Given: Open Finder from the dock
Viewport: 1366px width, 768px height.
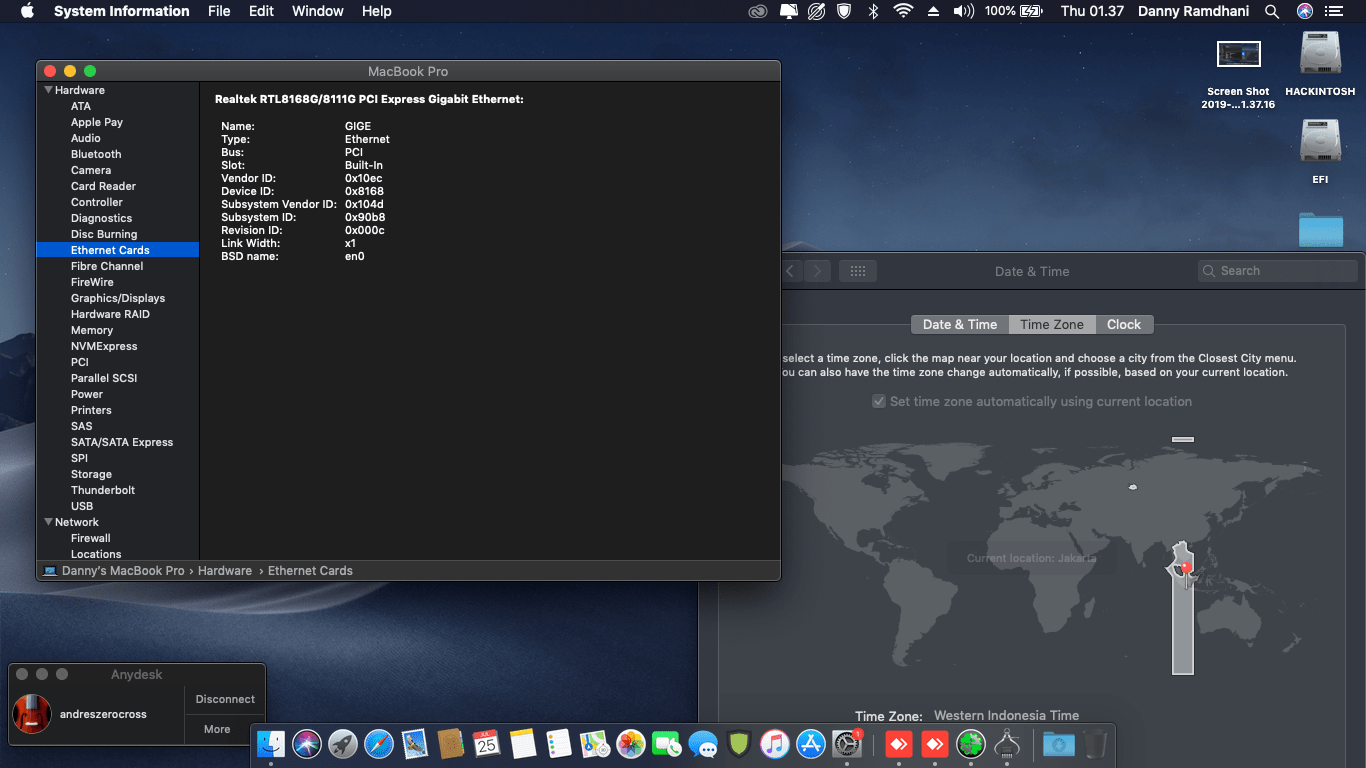Looking at the screenshot, I should 271,744.
